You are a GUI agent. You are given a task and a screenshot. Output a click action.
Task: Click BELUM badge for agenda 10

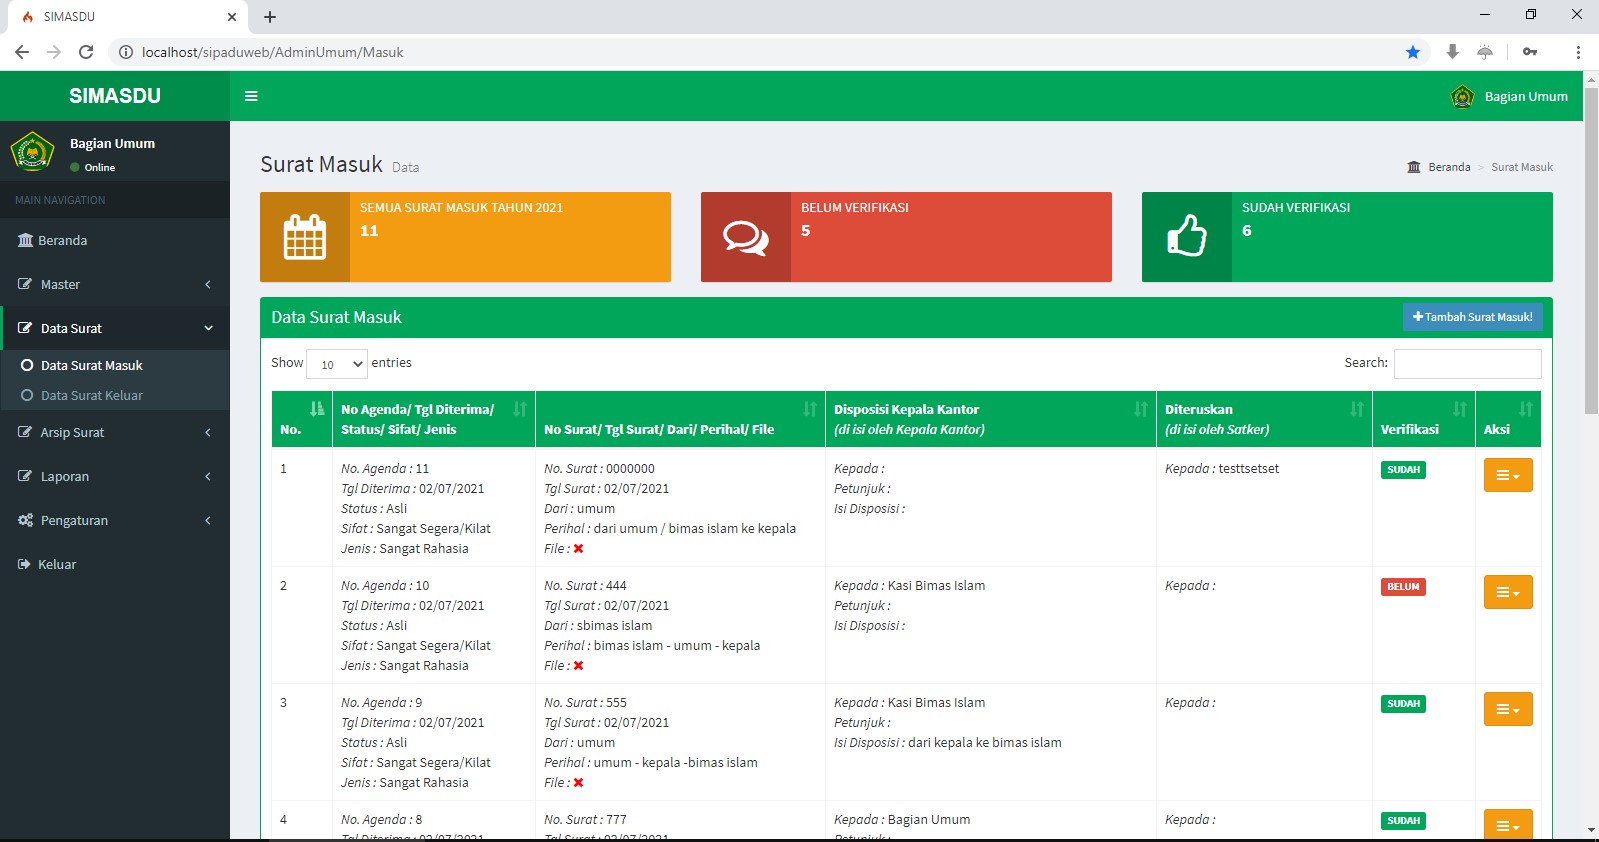1403,587
